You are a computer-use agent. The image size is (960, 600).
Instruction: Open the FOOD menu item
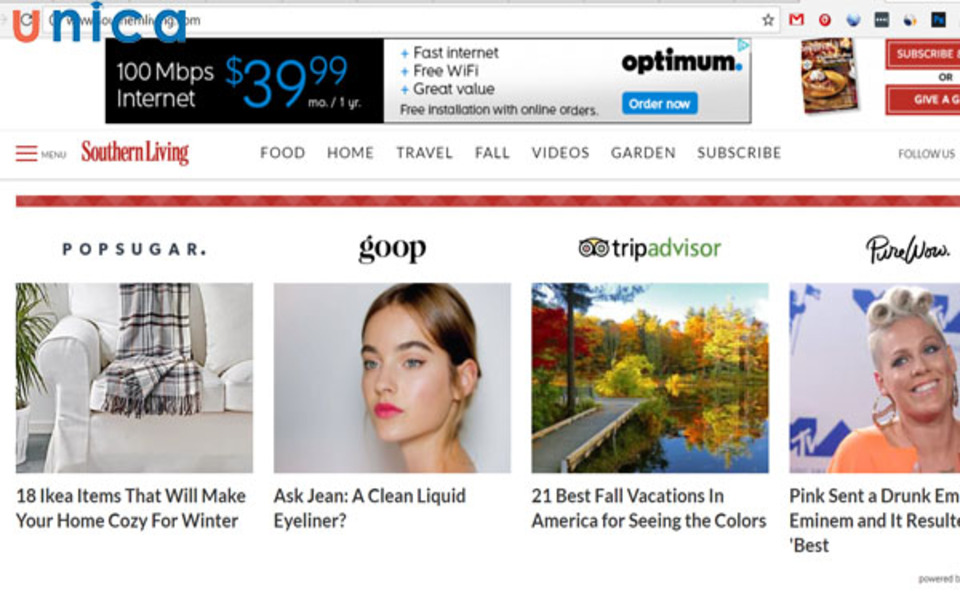(x=282, y=152)
